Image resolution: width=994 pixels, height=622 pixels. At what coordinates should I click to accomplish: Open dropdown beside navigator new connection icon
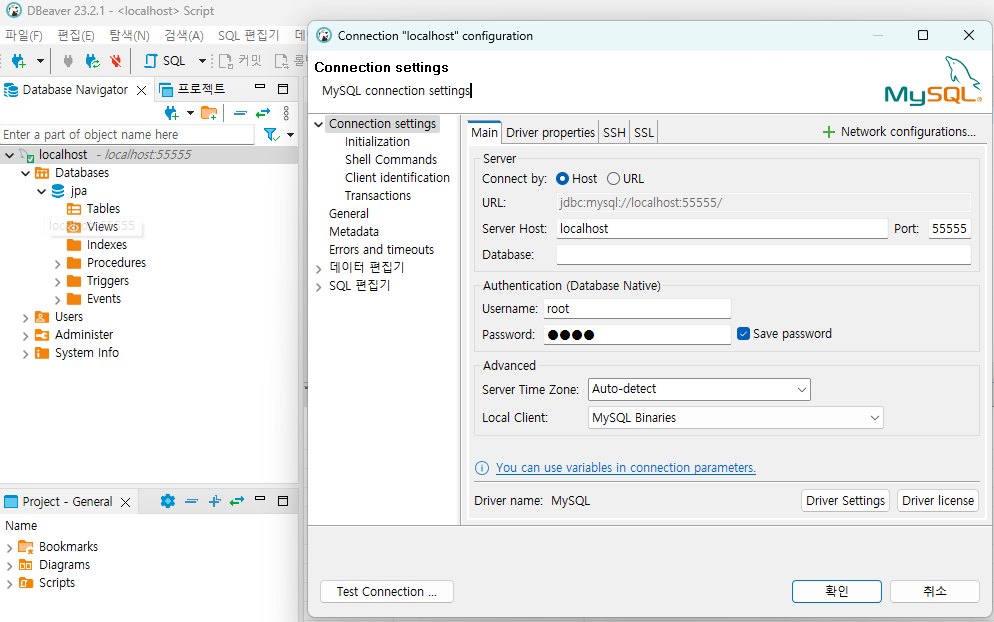coord(190,113)
